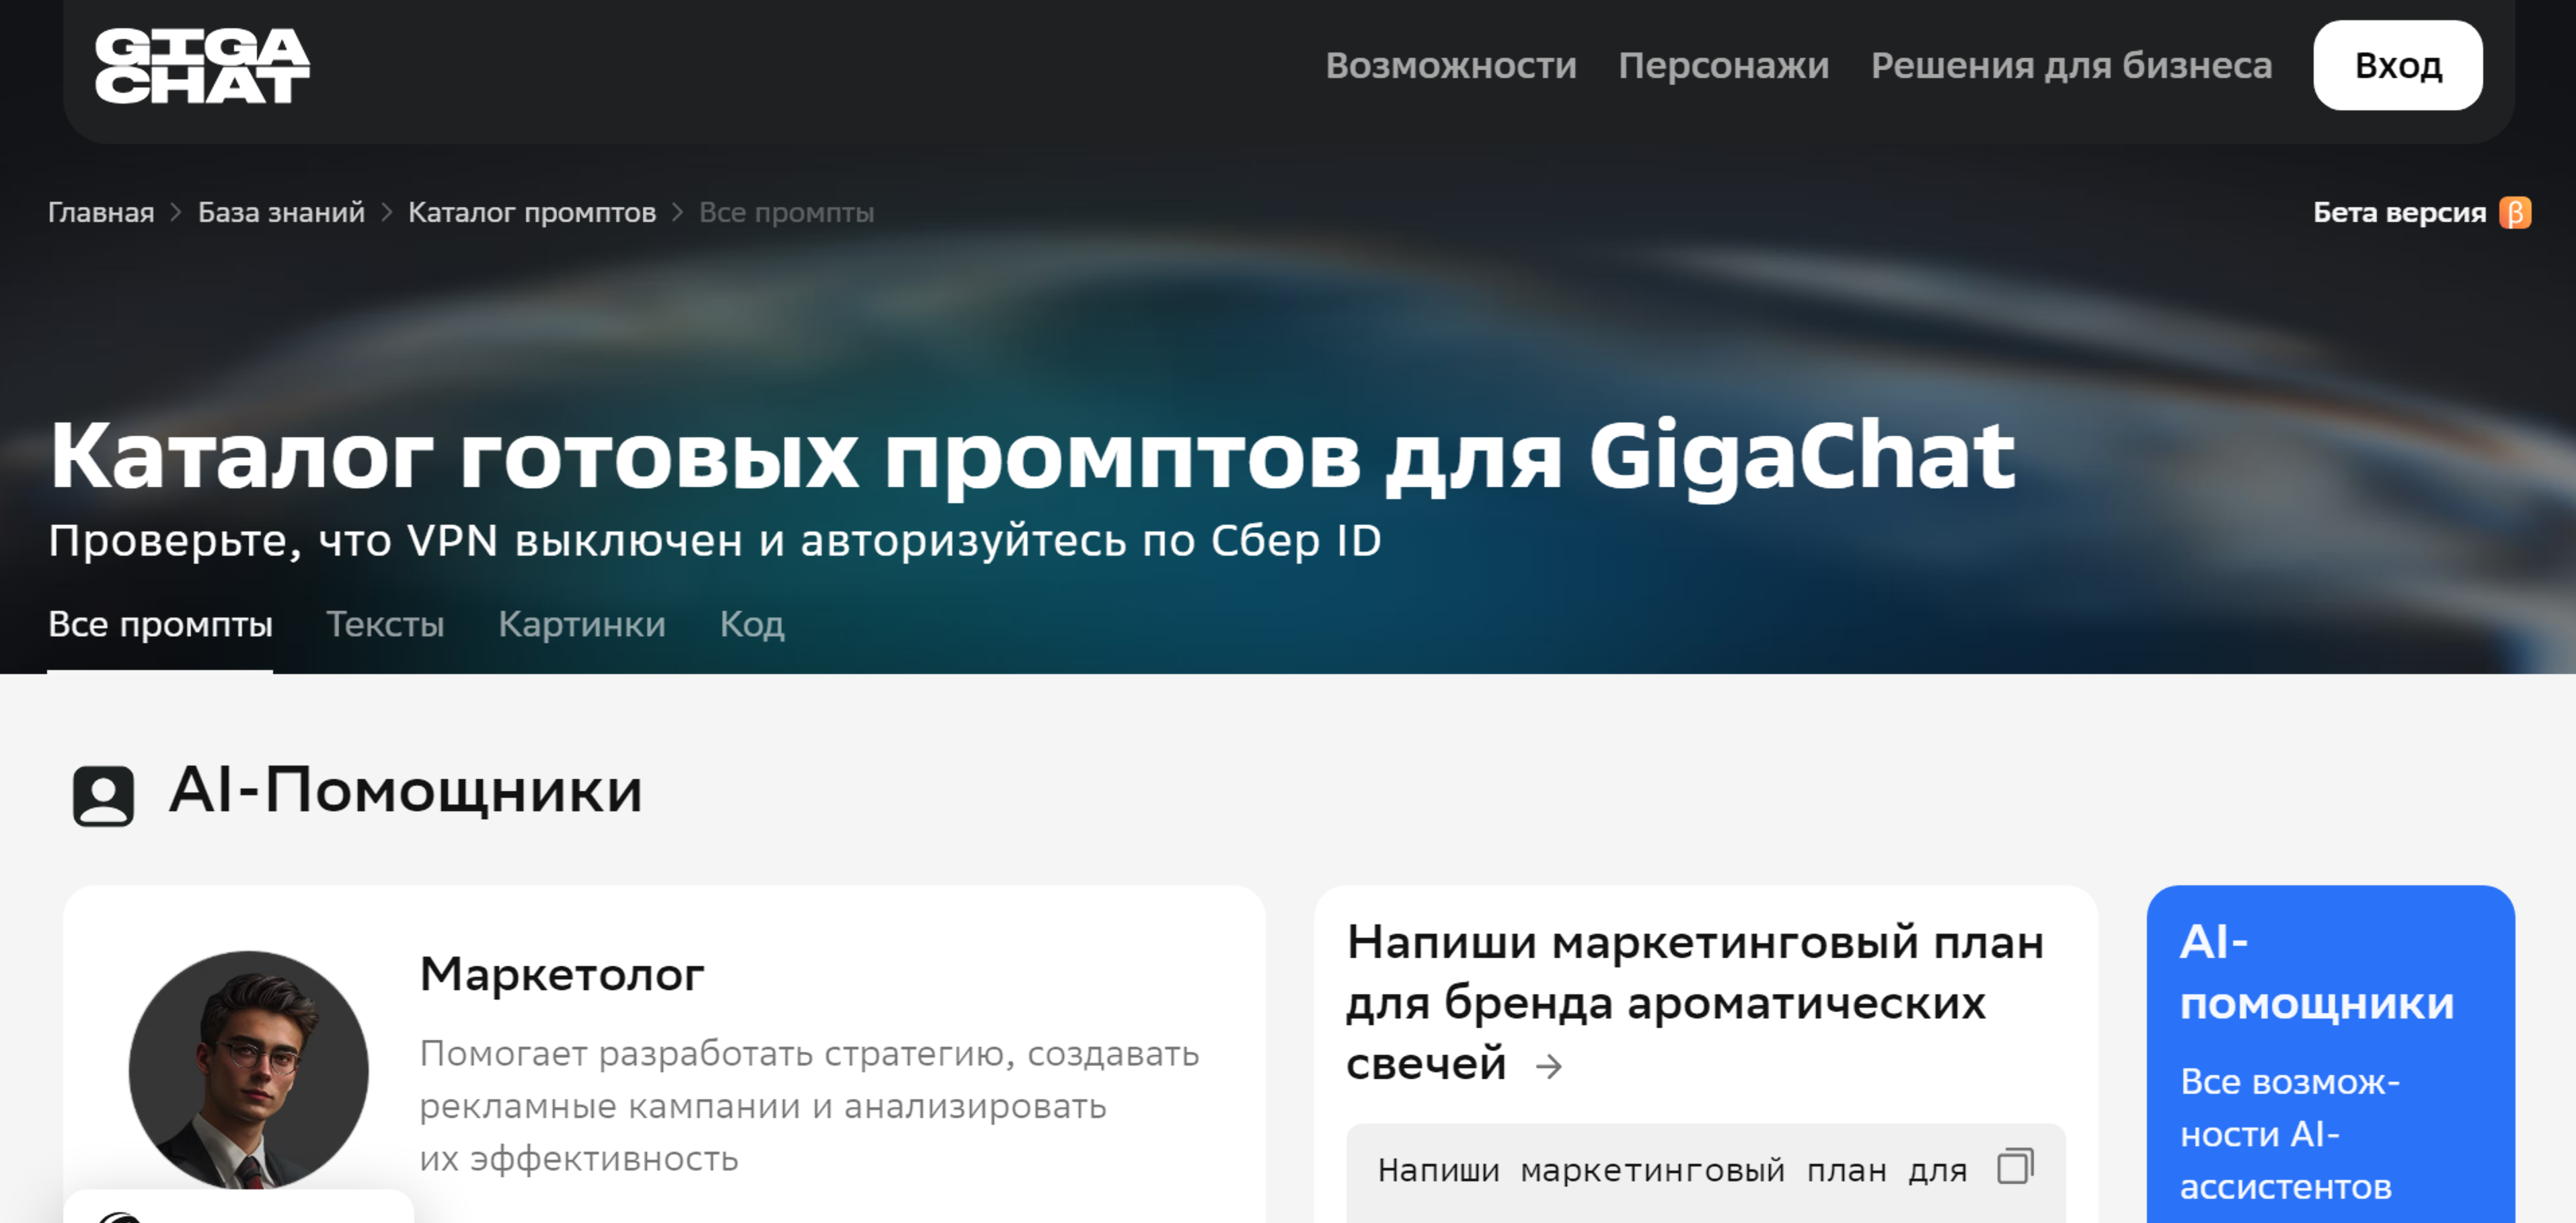The height and width of the screenshot is (1223, 2576).
Task: Go to Главная breadcrumb link
Action: (x=101, y=212)
